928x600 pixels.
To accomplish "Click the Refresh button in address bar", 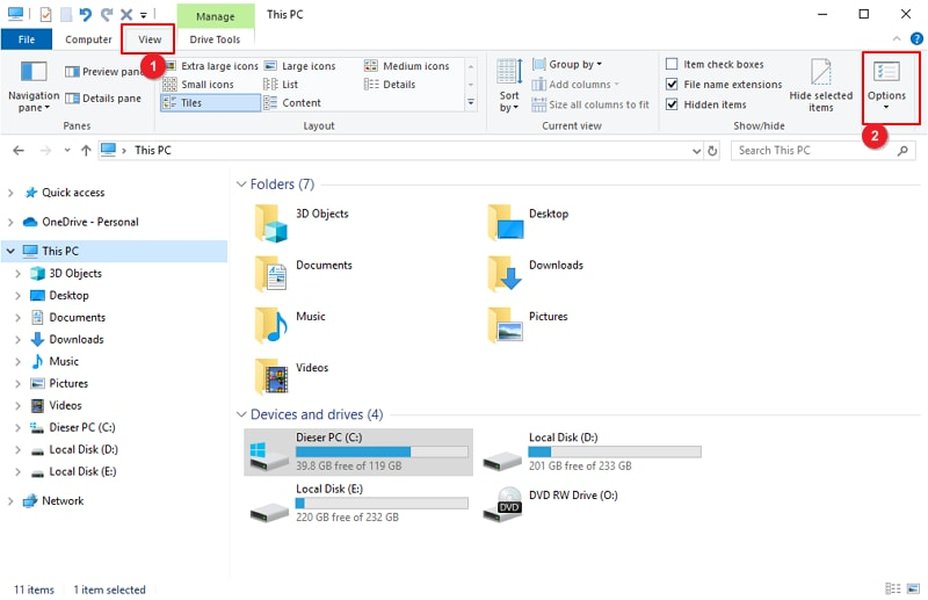I will 713,151.
